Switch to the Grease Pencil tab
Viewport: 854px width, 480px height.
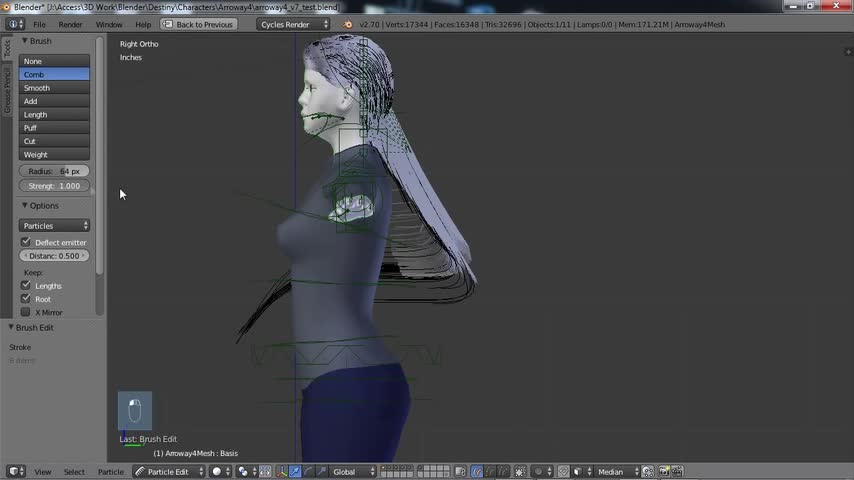point(7,90)
